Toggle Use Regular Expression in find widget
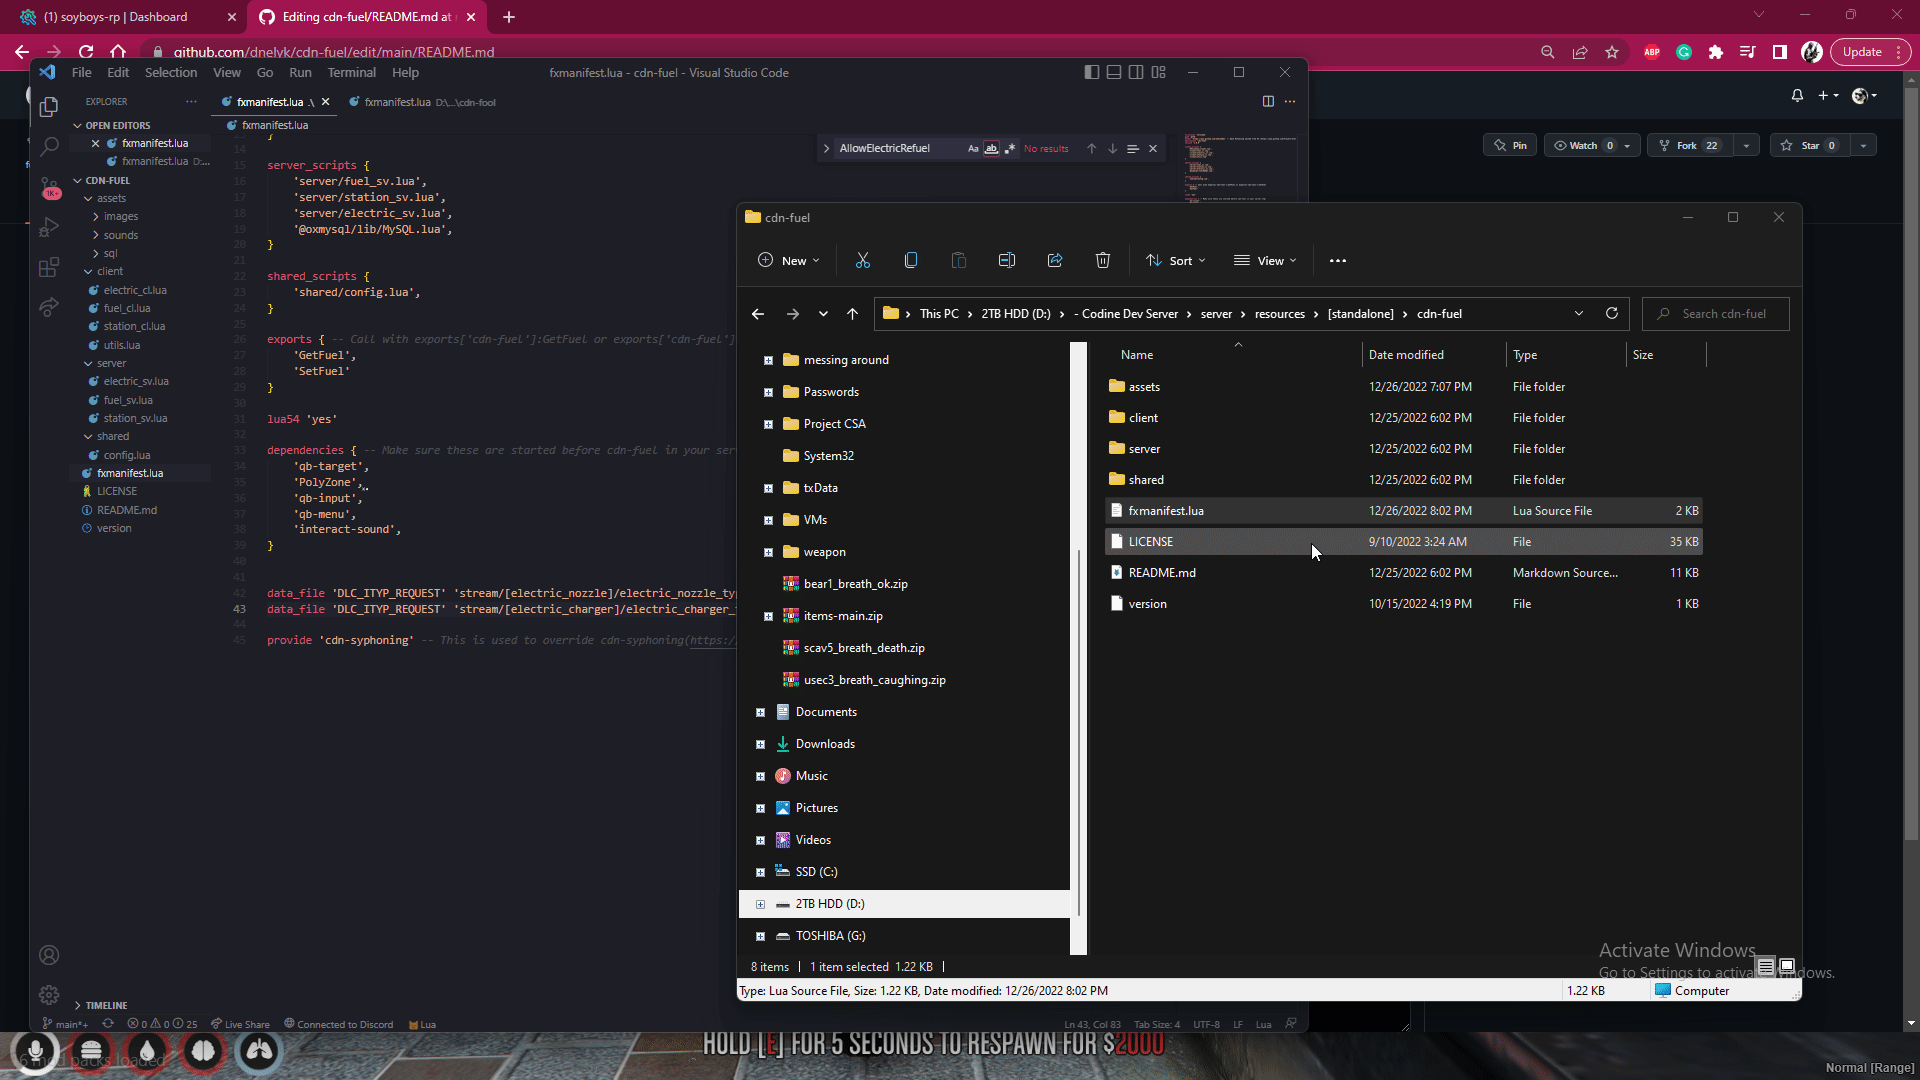Viewport: 1920px width, 1080px height. click(x=1009, y=148)
